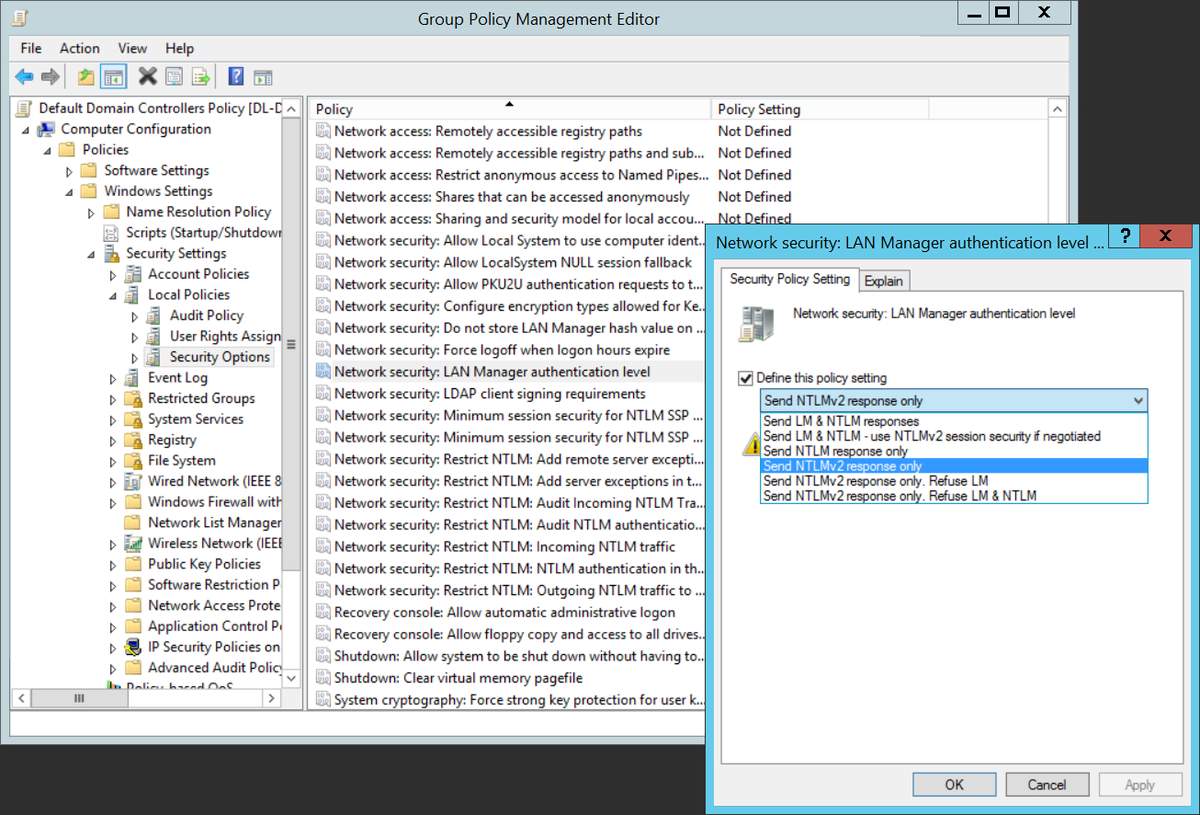Image resolution: width=1200 pixels, height=815 pixels.
Task: Click the console tree horizontal scrollbar thumb
Action: tap(81, 700)
